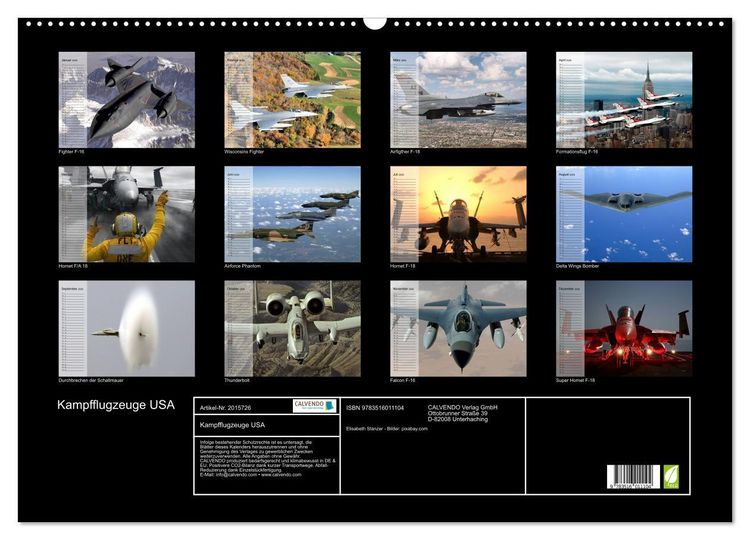The image size is (750, 540).
Task: Click the caption 'Hornet F-18'
Action: point(403,266)
